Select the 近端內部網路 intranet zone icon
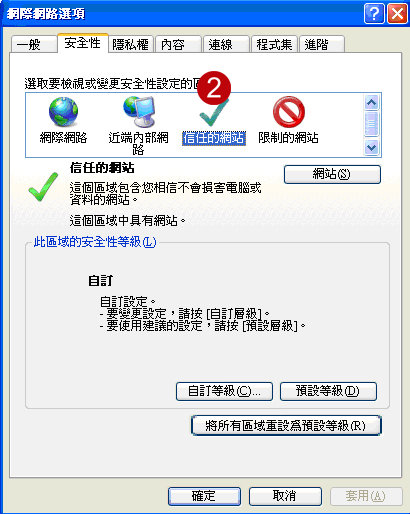This screenshot has width=410, height=514. pyautogui.click(x=139, y=111)
